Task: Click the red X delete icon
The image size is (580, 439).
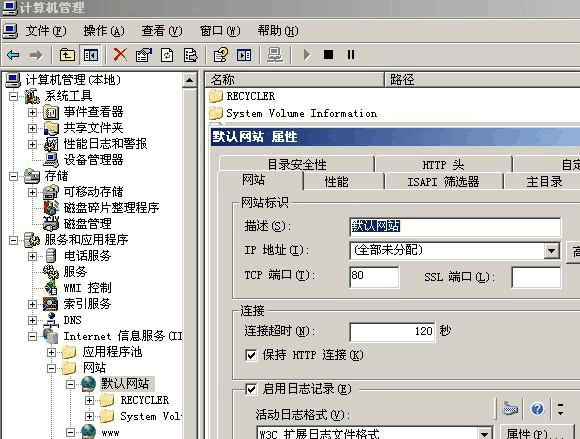Action: [x=120, y=55]
